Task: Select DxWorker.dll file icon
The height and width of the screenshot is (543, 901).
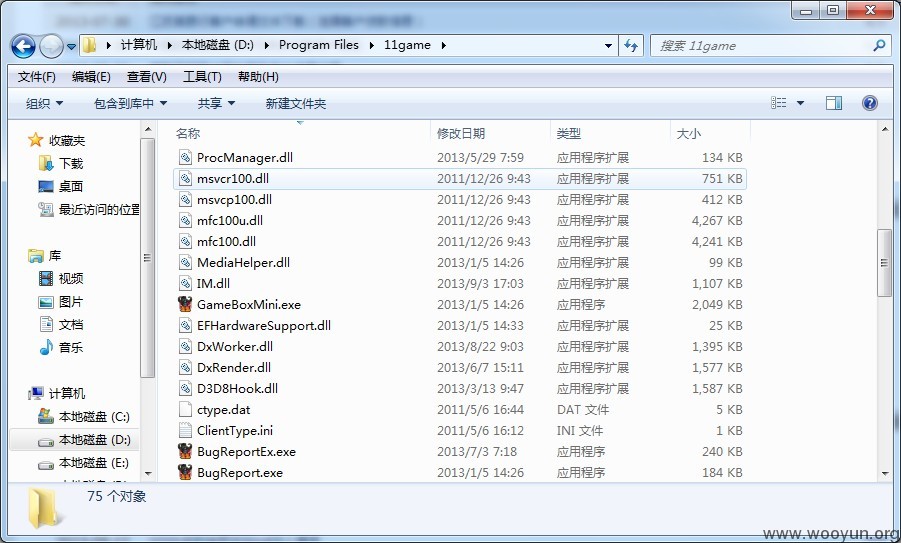Action: 185,346
